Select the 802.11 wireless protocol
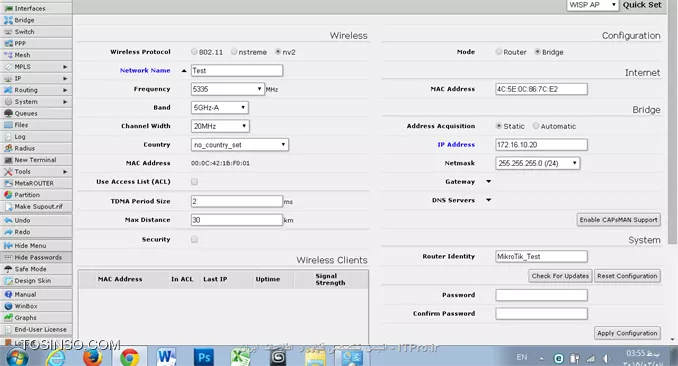The width and height of the screenshot is (678, 366). [x=194, y=52]
